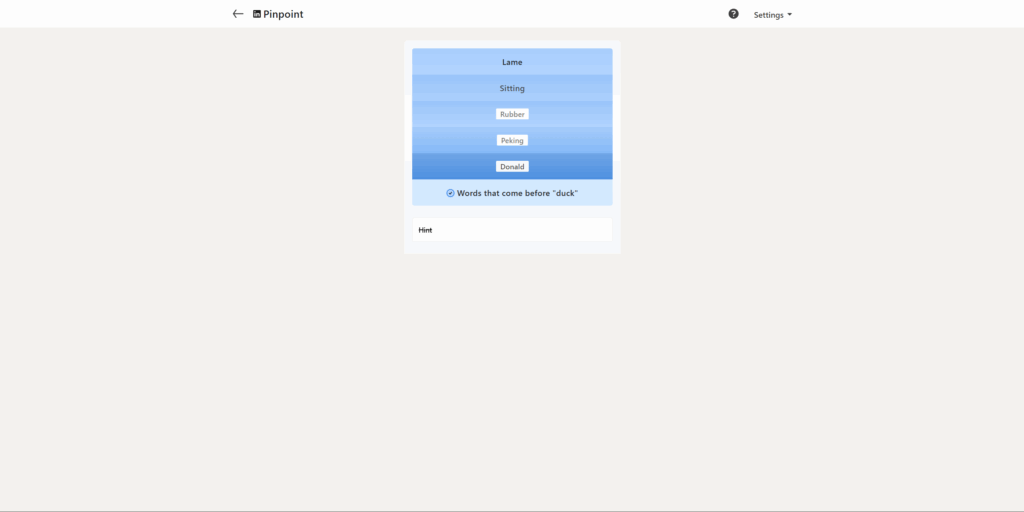Click the light blue area right of Lame
This screenshot has width=1024, height=512.
pos(575,62)
